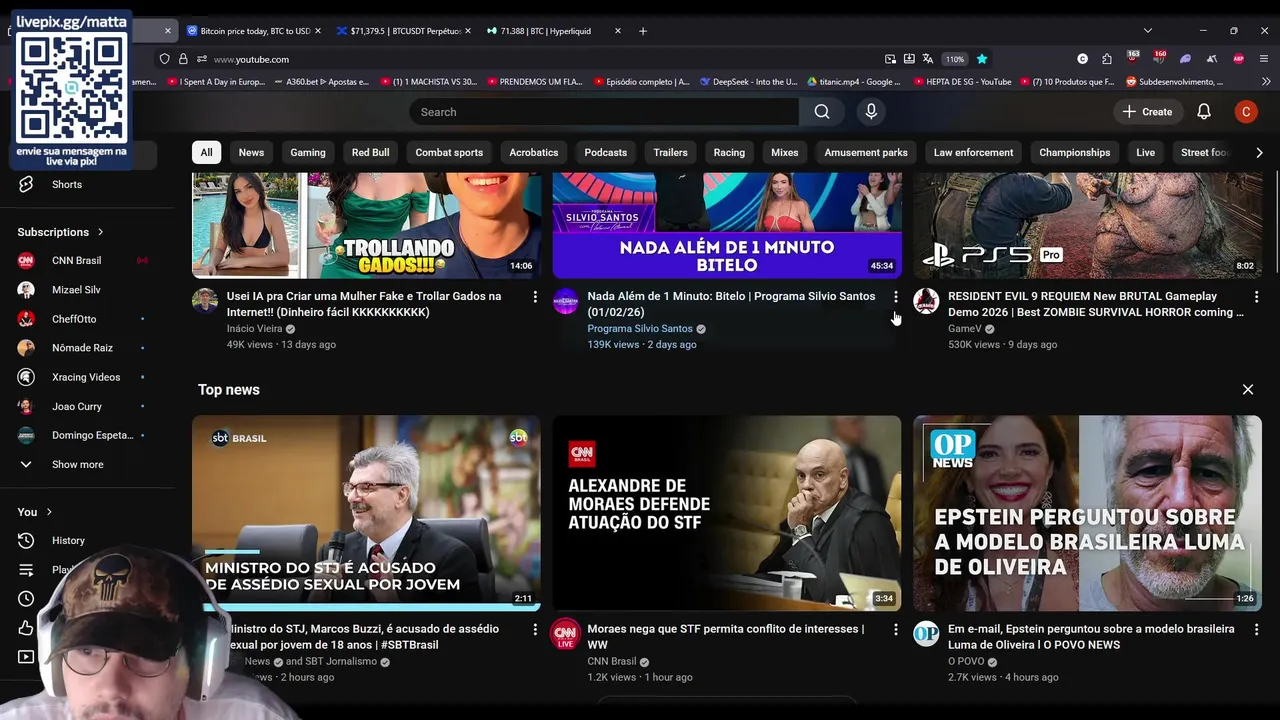Open YouTube notifications bell
1280x720 pixels.
(x=1204, y=112)
